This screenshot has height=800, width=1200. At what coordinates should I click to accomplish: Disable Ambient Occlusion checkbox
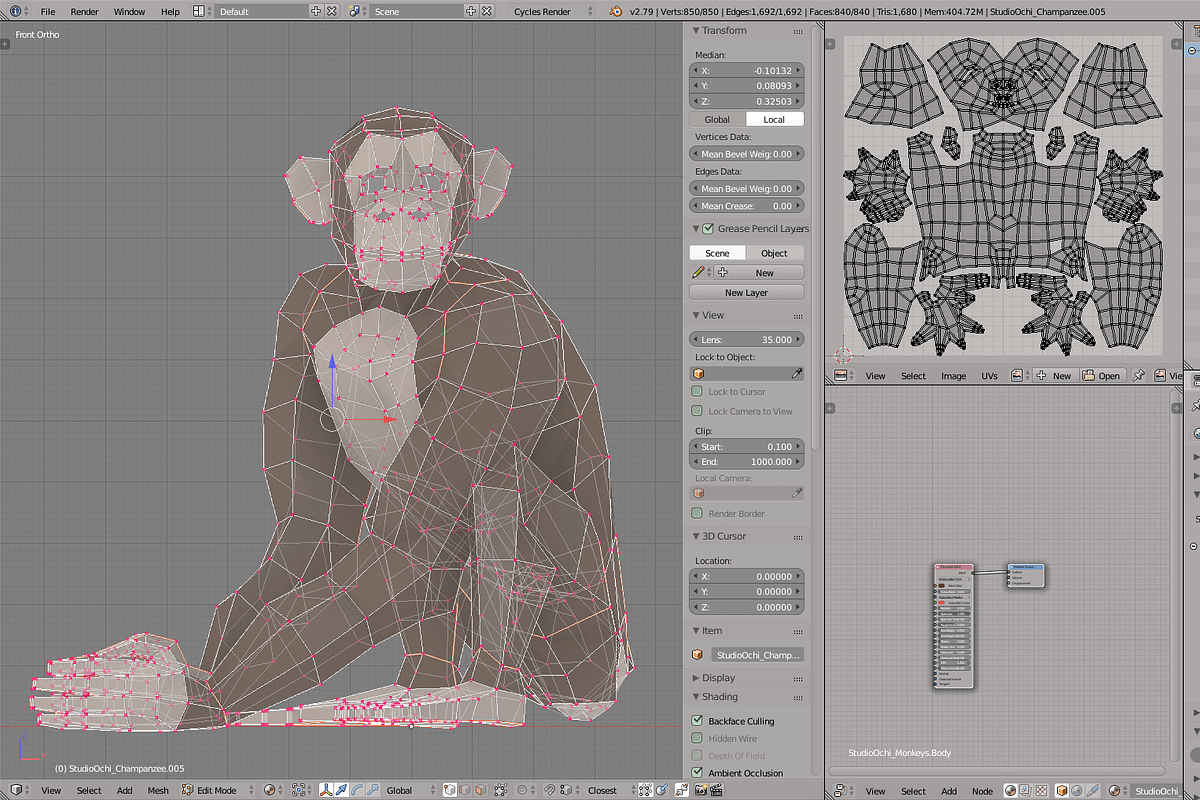click(x=697, y=772)
